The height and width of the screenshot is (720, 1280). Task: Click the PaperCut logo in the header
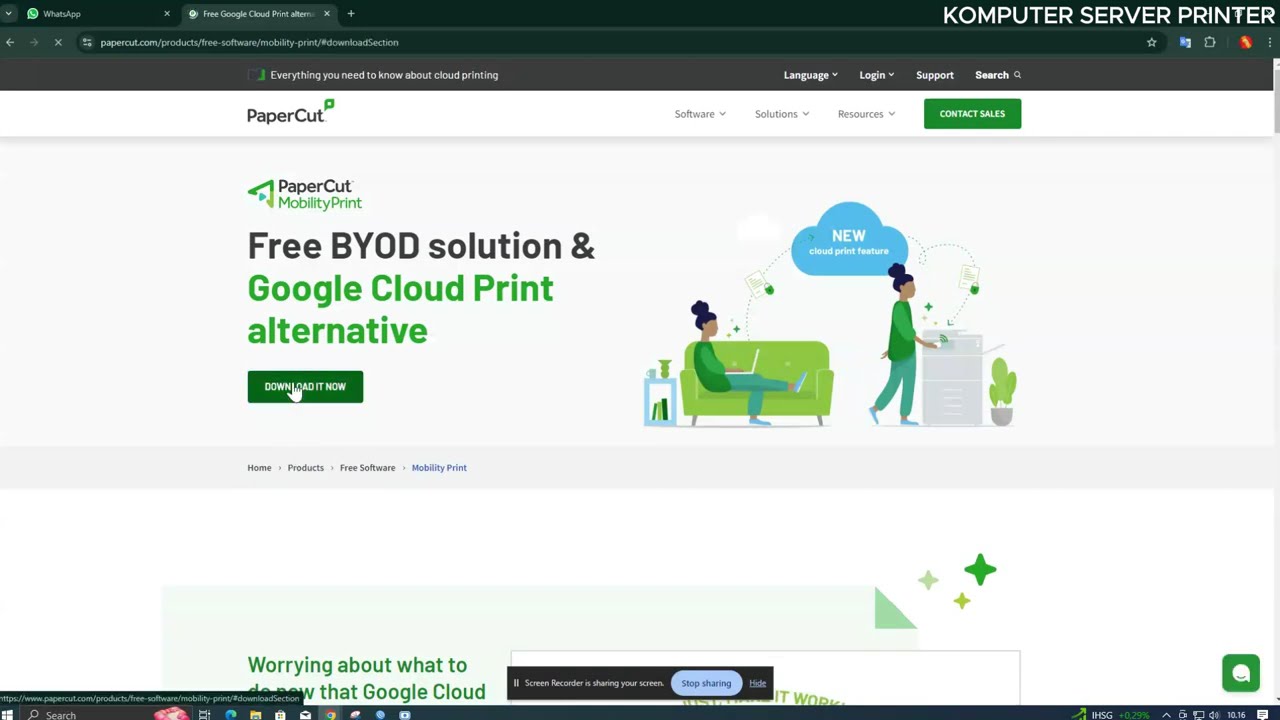pyautogui.click(x=290, y=112)
